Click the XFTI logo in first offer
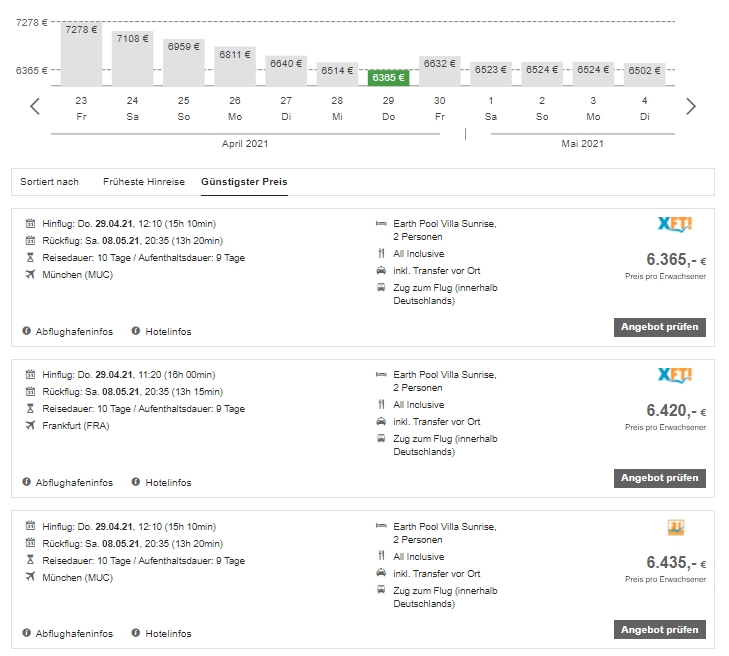The width and height of the screenshot is (729, 656). pyautogui.click(x=675, y=225)
